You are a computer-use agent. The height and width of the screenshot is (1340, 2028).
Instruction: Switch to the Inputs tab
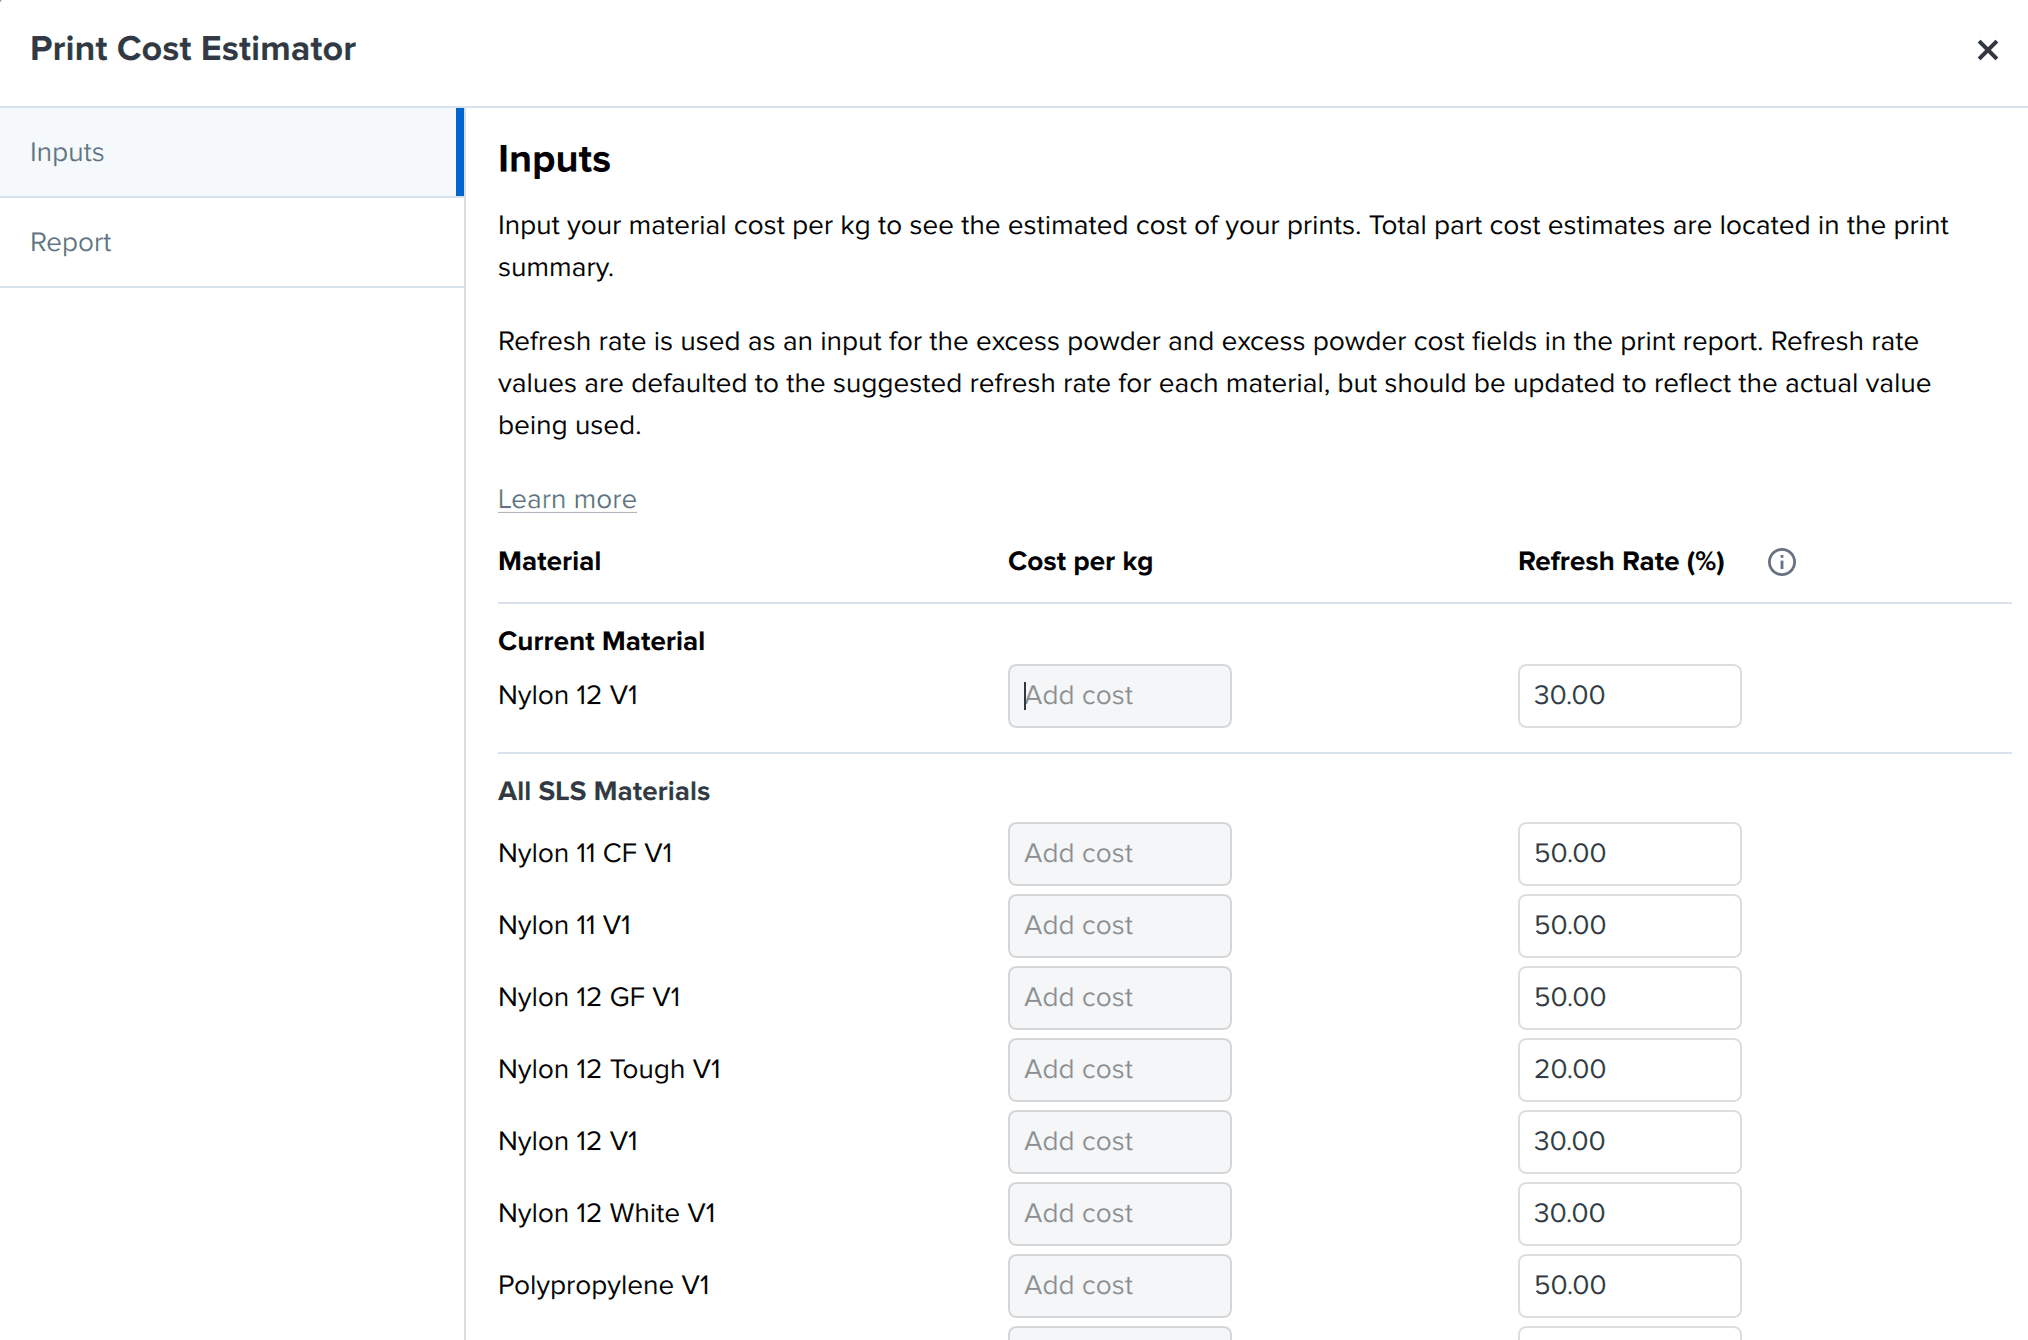pyautogui.click(x=232, y=152)
